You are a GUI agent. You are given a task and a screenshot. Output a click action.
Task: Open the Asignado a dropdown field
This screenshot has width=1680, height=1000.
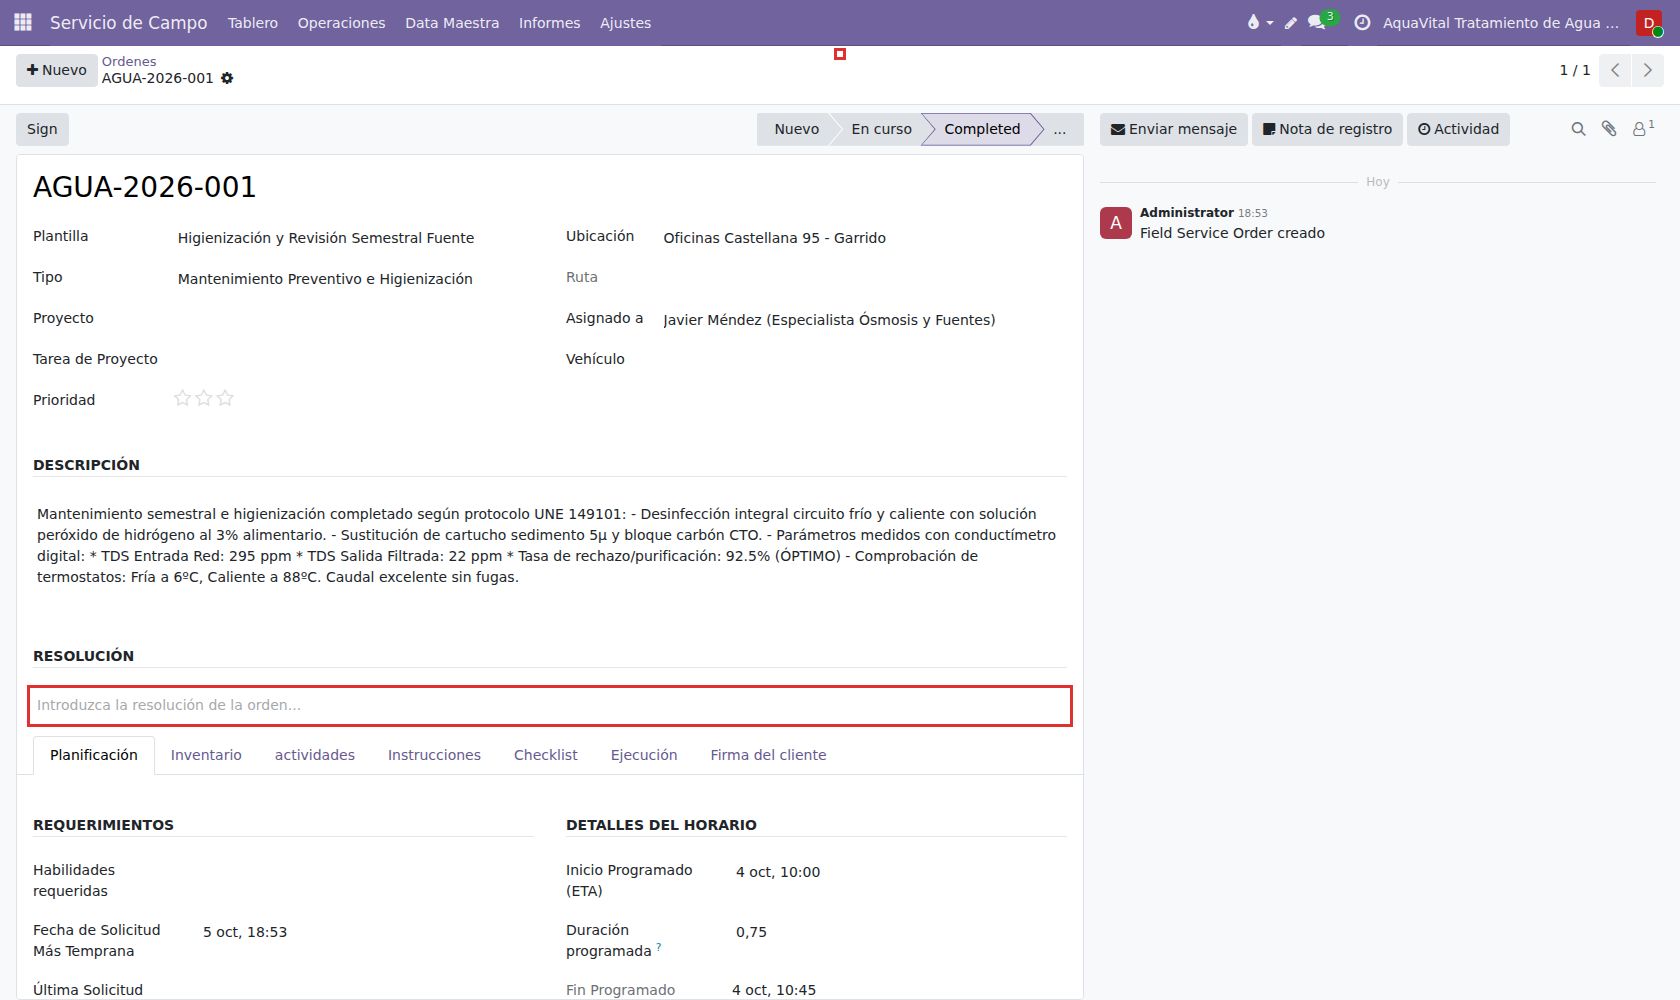[863, 320]
